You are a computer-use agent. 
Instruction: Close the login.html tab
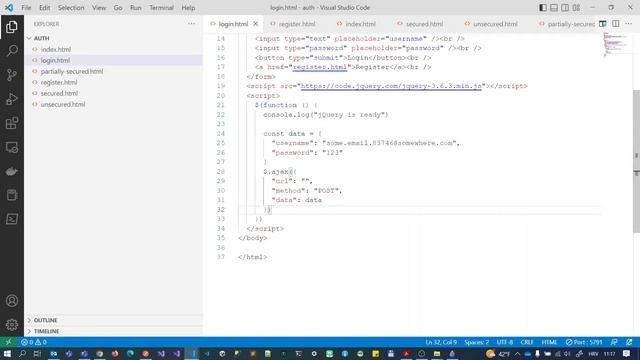[x=256, y=24]
